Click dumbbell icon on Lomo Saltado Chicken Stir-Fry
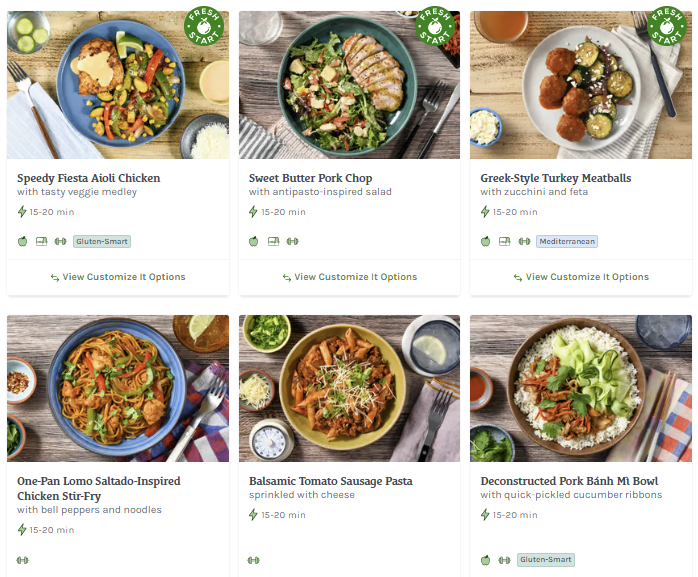Screen dimensions: 698x577 coord(23,560)
